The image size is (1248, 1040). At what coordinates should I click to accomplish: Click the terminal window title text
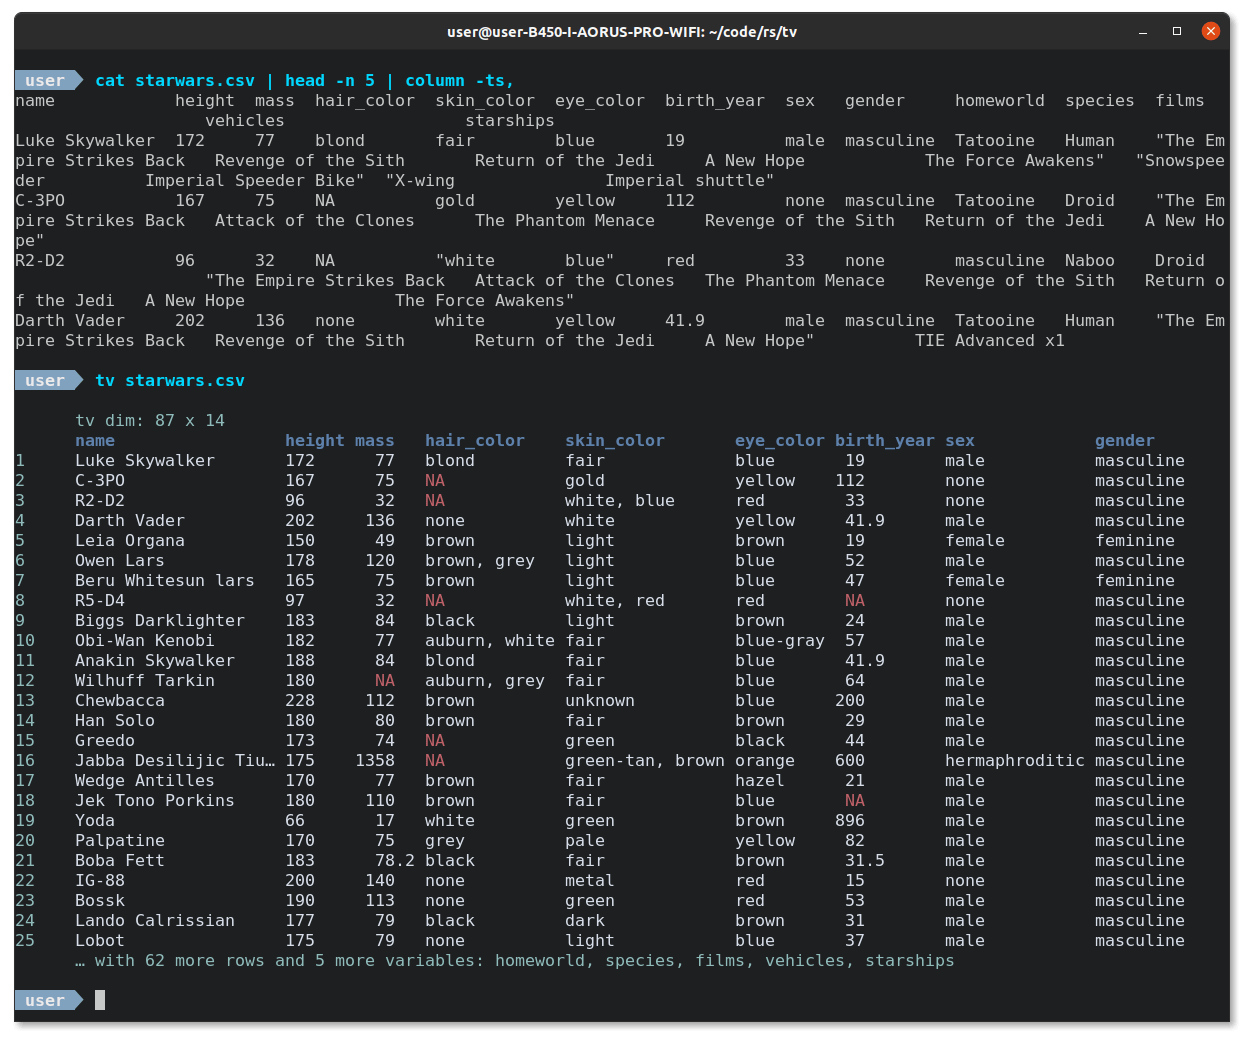622,32
